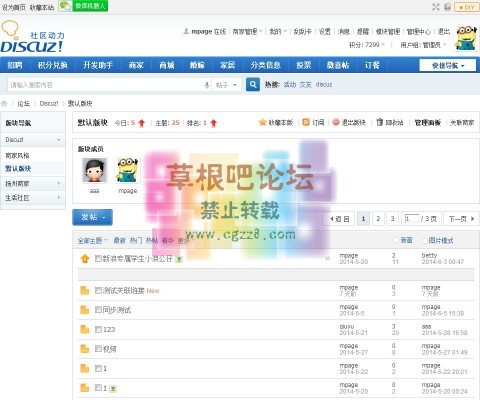Go to page 2 of the thread list

tap(378, 219)
